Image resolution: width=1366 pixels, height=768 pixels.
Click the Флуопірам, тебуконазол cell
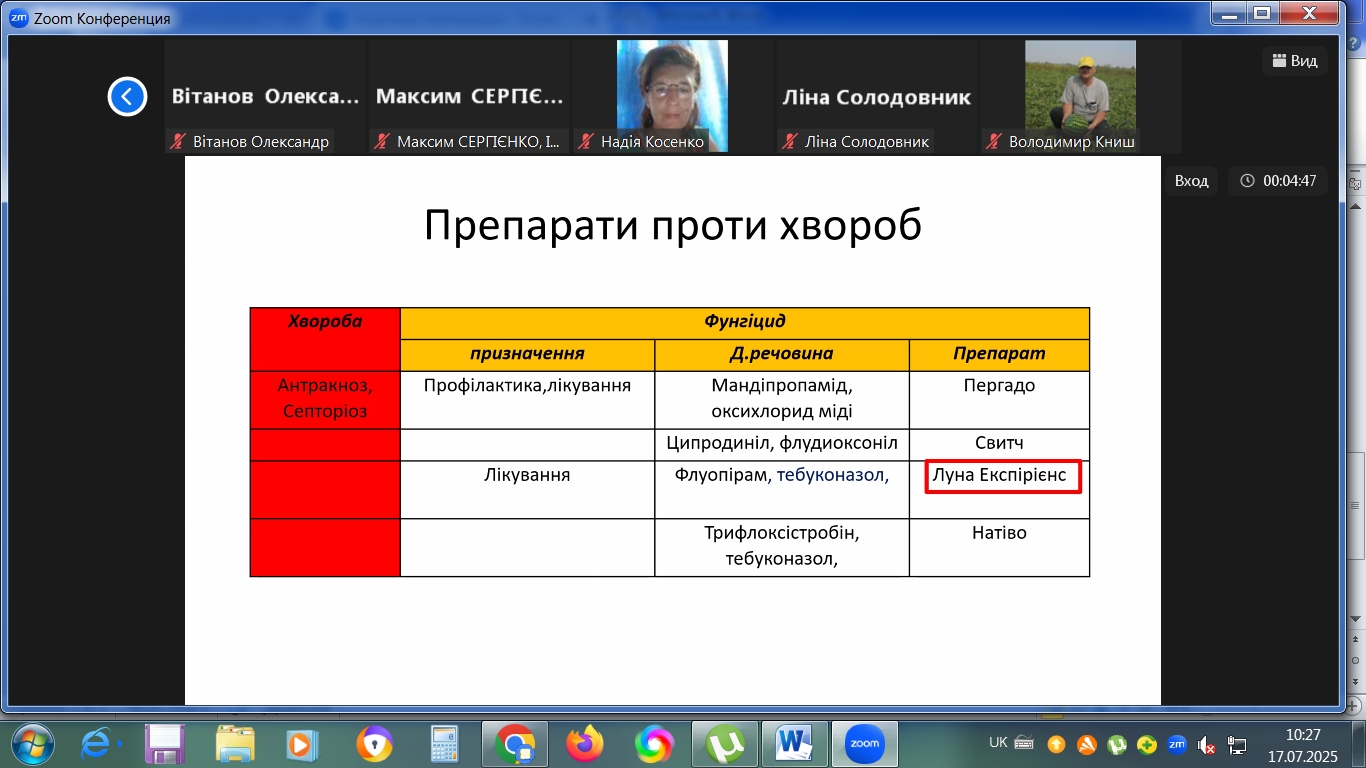click(782, 489)
